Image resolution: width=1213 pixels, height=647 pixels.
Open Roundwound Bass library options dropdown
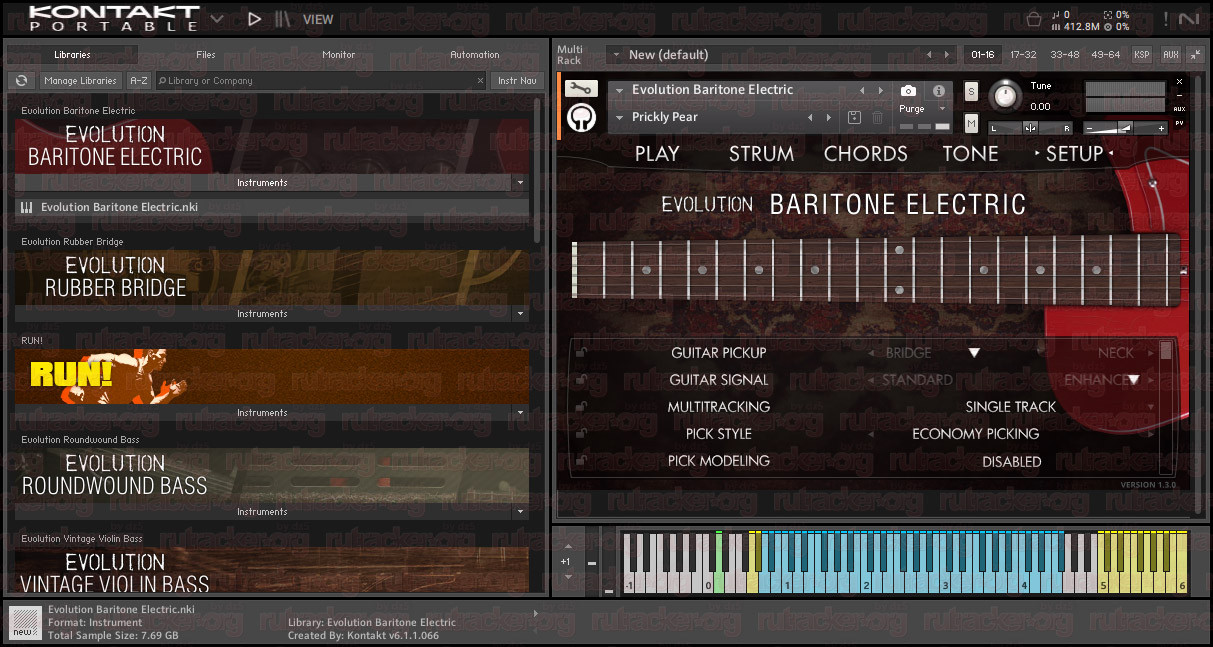pos(520,512)
